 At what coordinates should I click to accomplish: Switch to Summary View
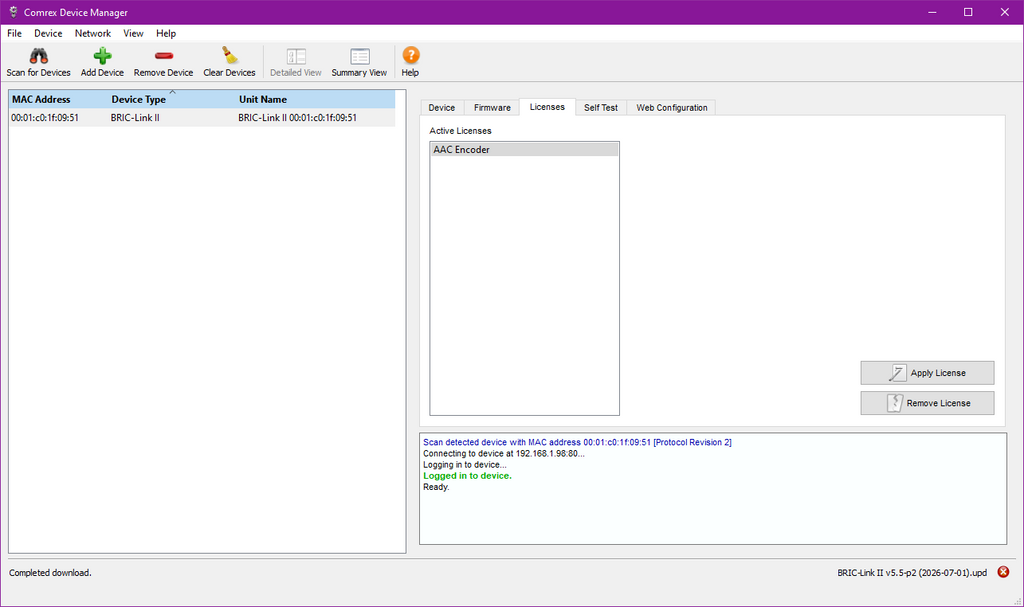click(359, 63)
